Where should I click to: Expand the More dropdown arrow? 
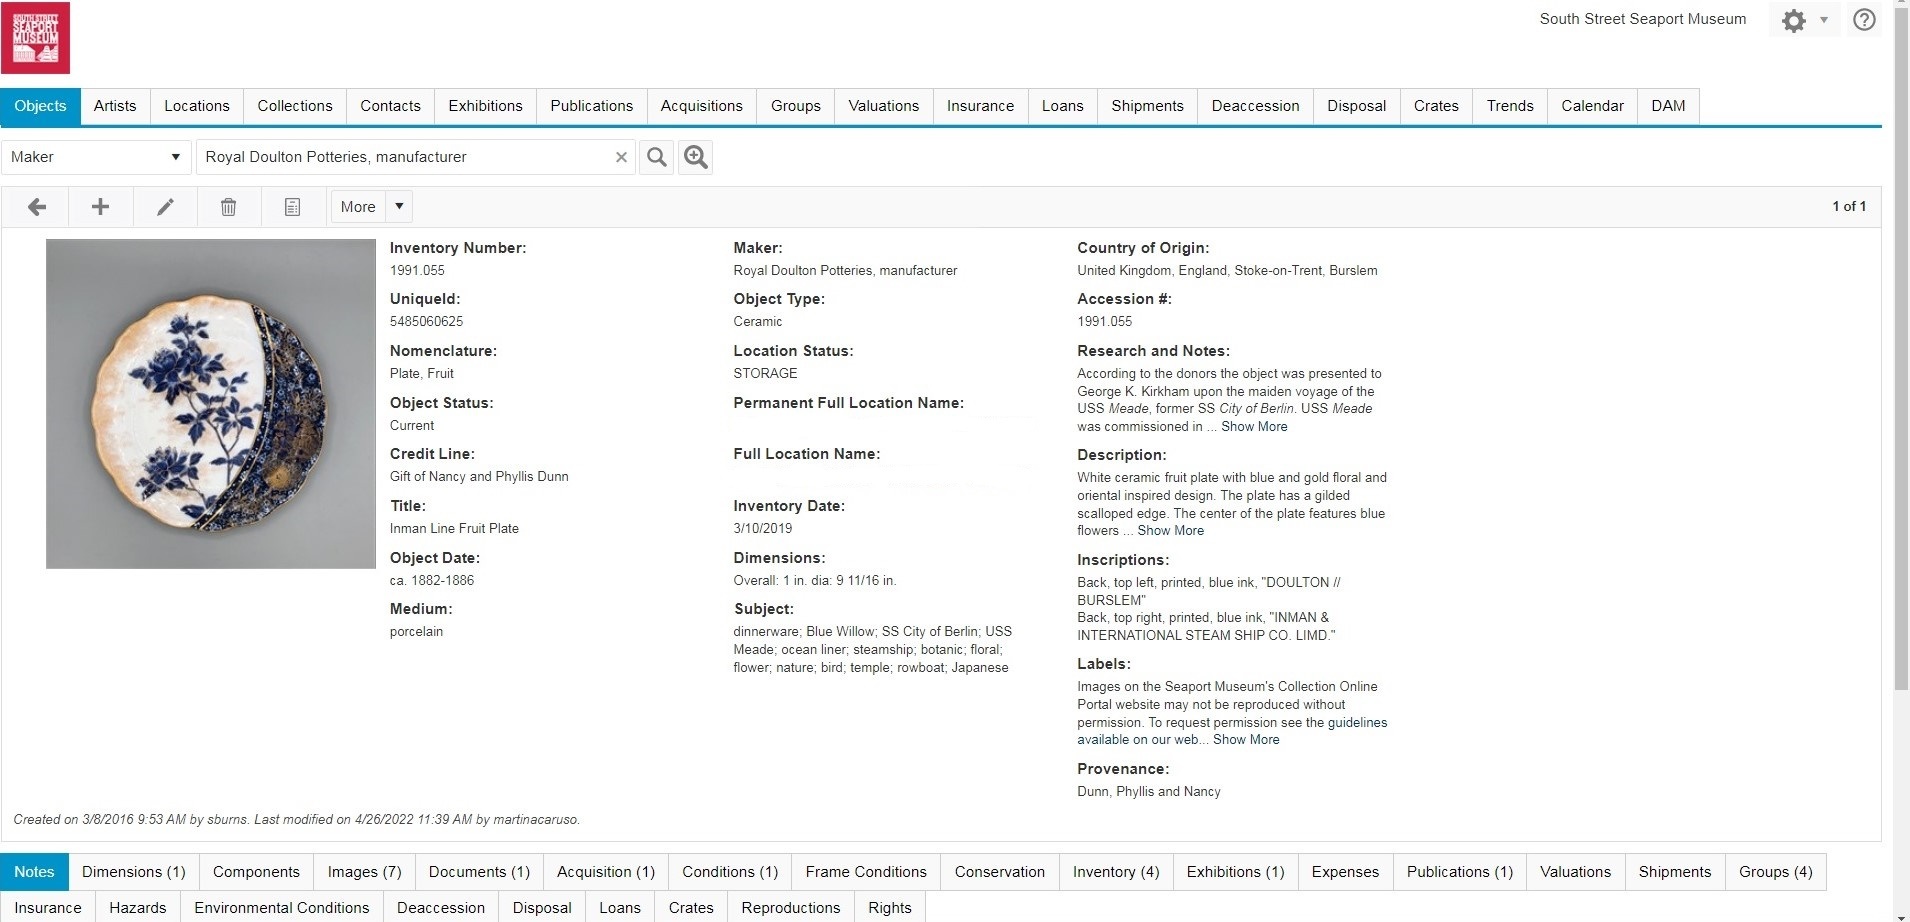click(399, 207)
